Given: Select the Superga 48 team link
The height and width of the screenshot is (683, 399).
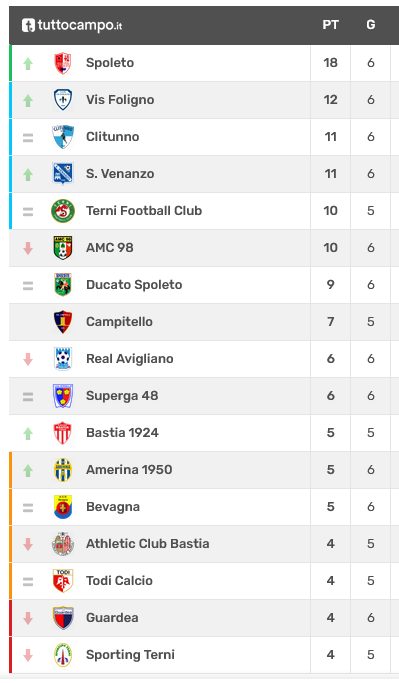Looking at the screenshot, I should pyautogui.click(x=122, y=396).
